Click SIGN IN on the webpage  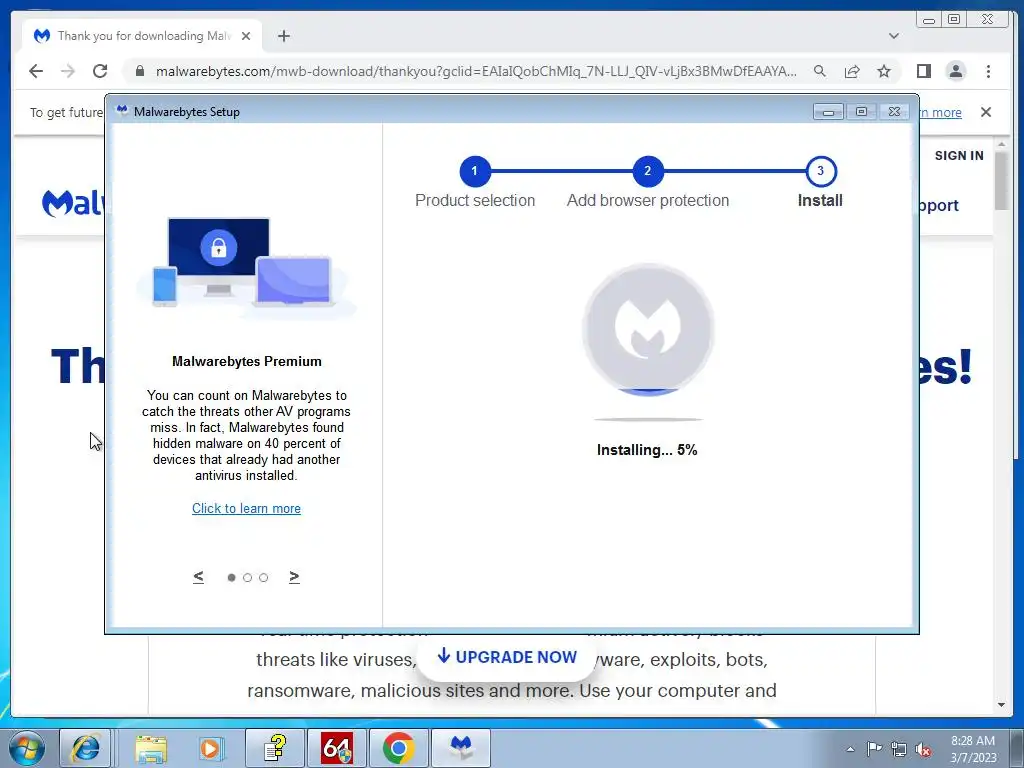pos(959,155)
